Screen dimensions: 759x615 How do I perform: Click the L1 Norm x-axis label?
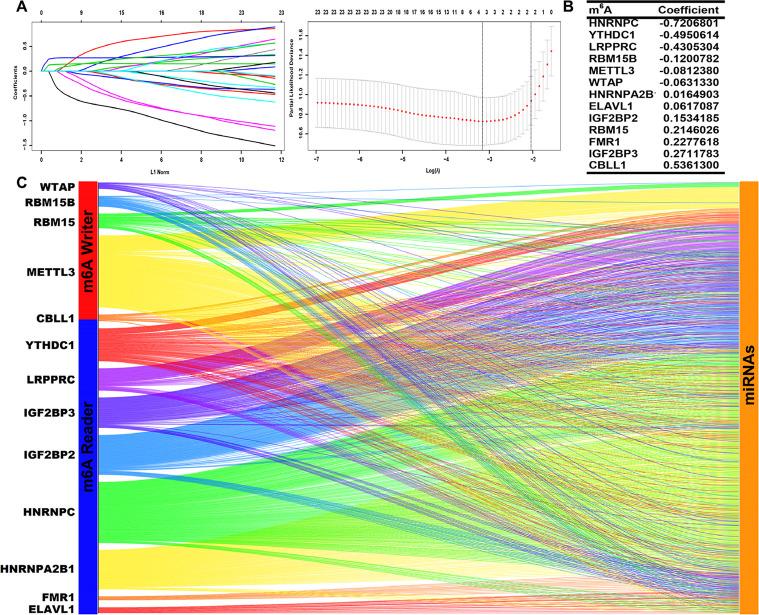coord(160,172)
